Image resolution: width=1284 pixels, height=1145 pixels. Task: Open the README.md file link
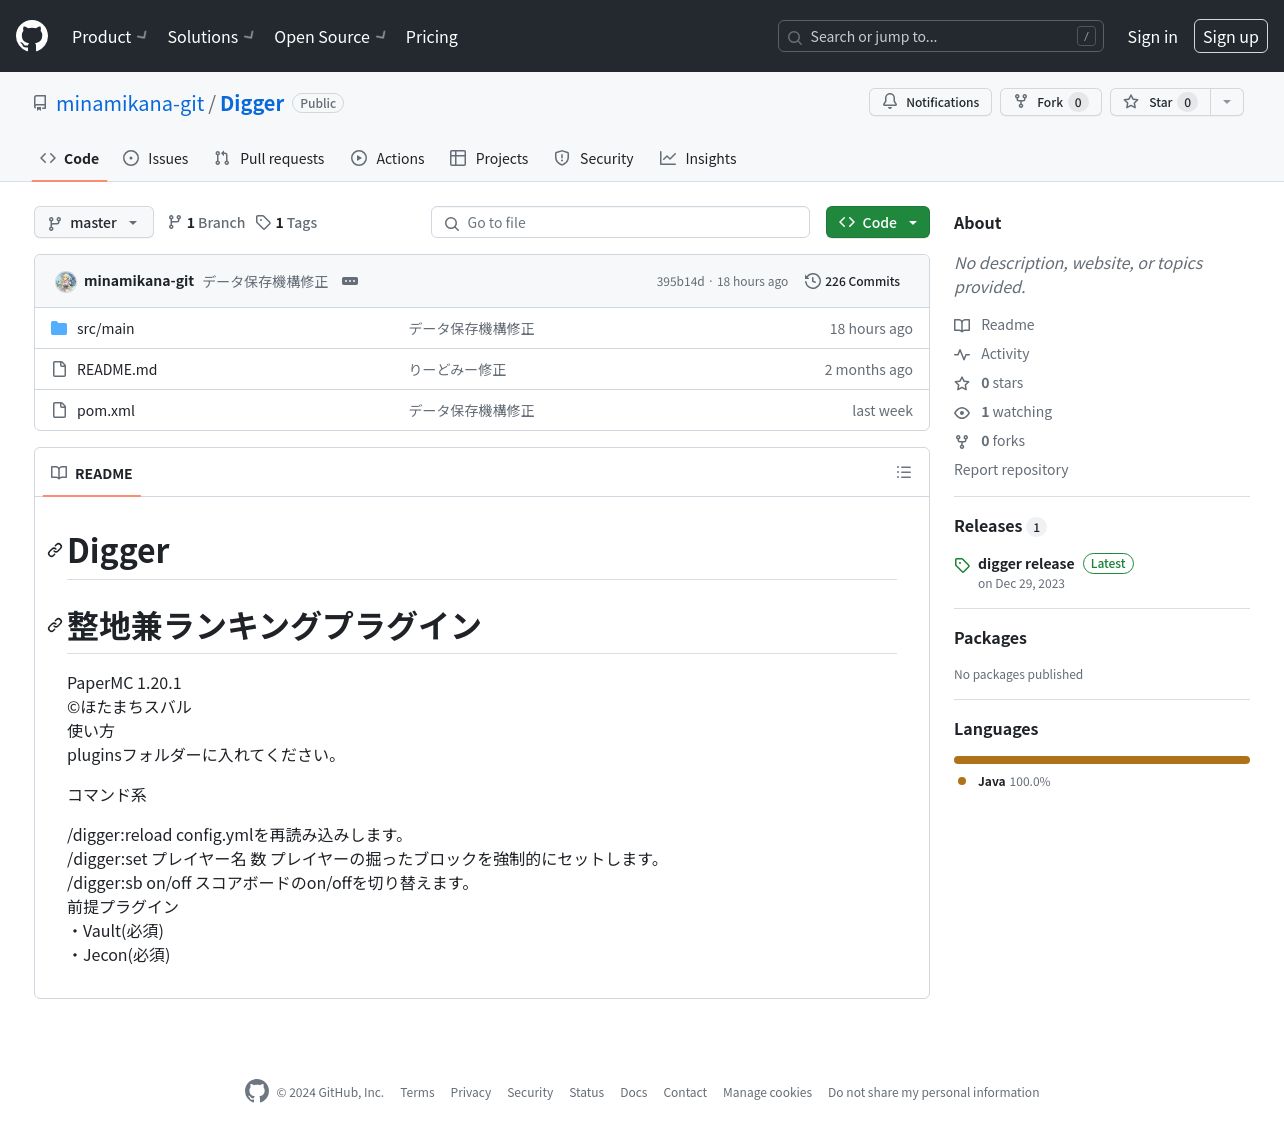[117, 369]
